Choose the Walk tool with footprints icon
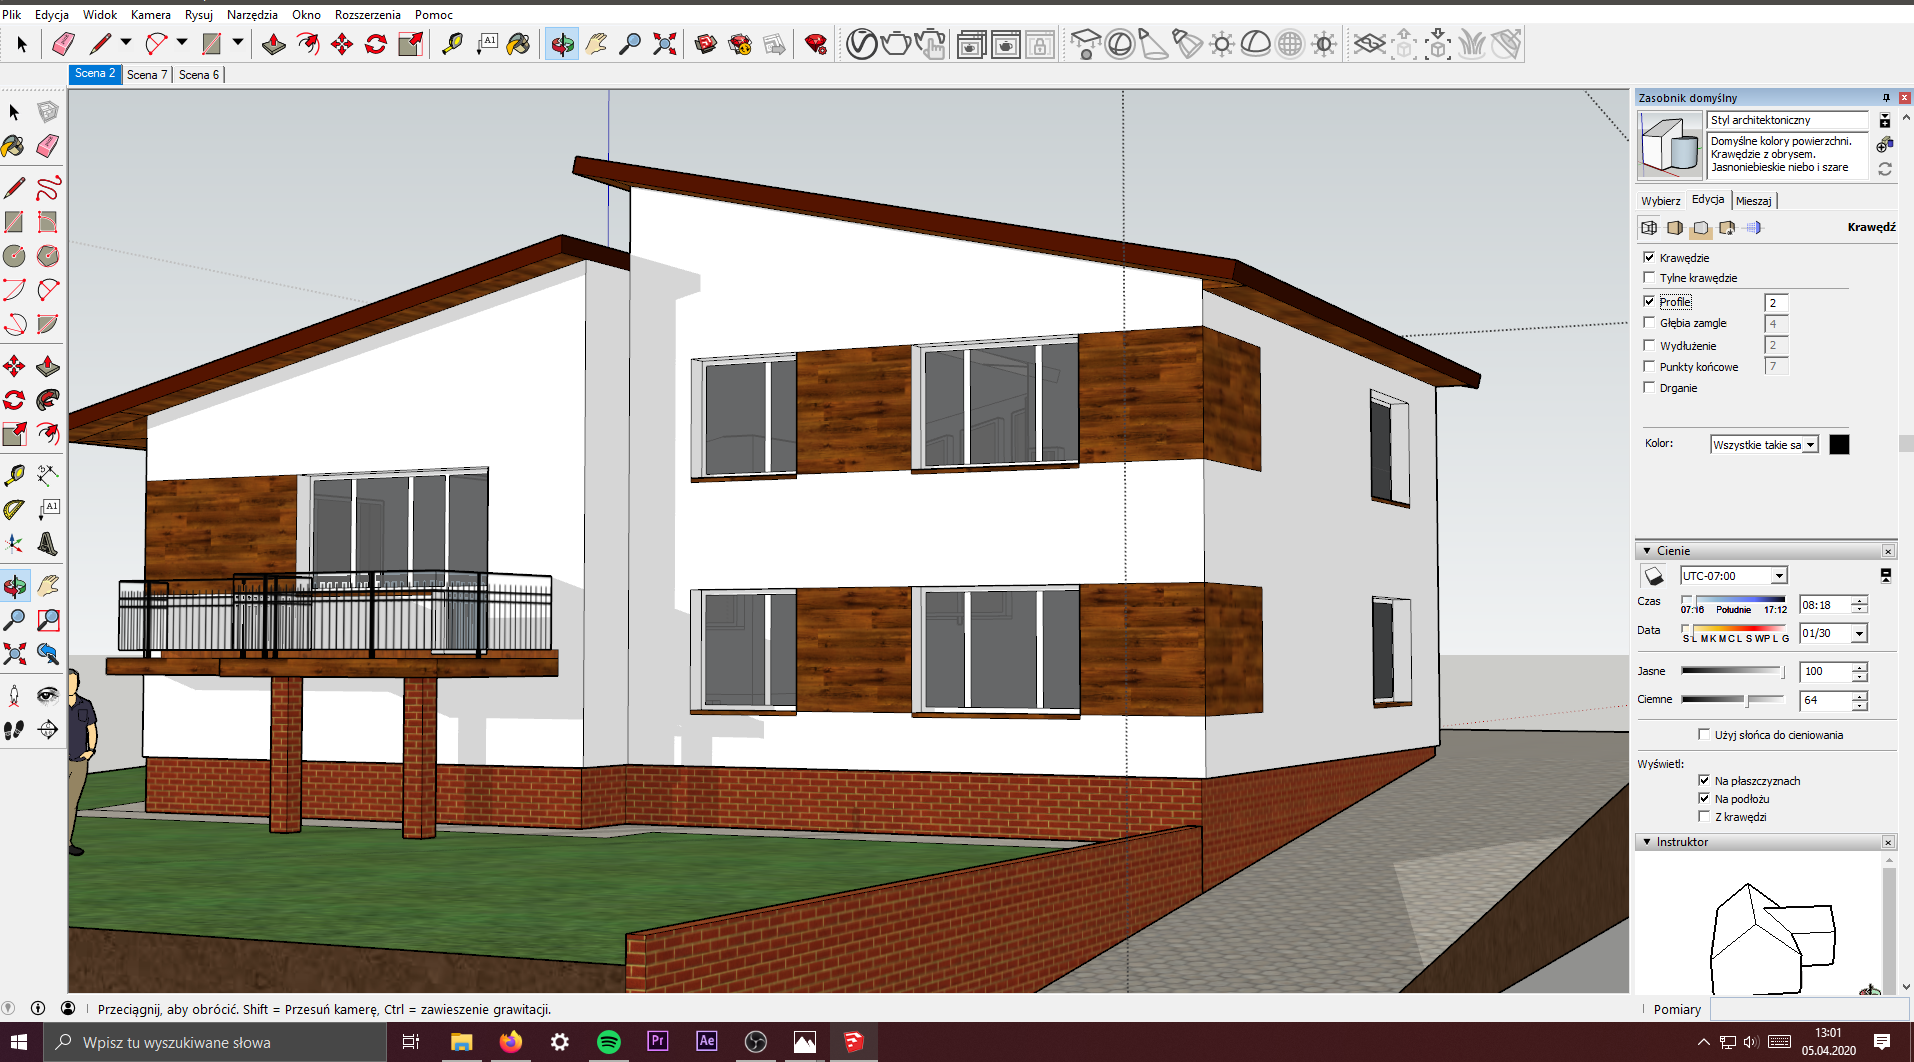This screenshot has height=1062, width=1914. (x=14, y=730)
